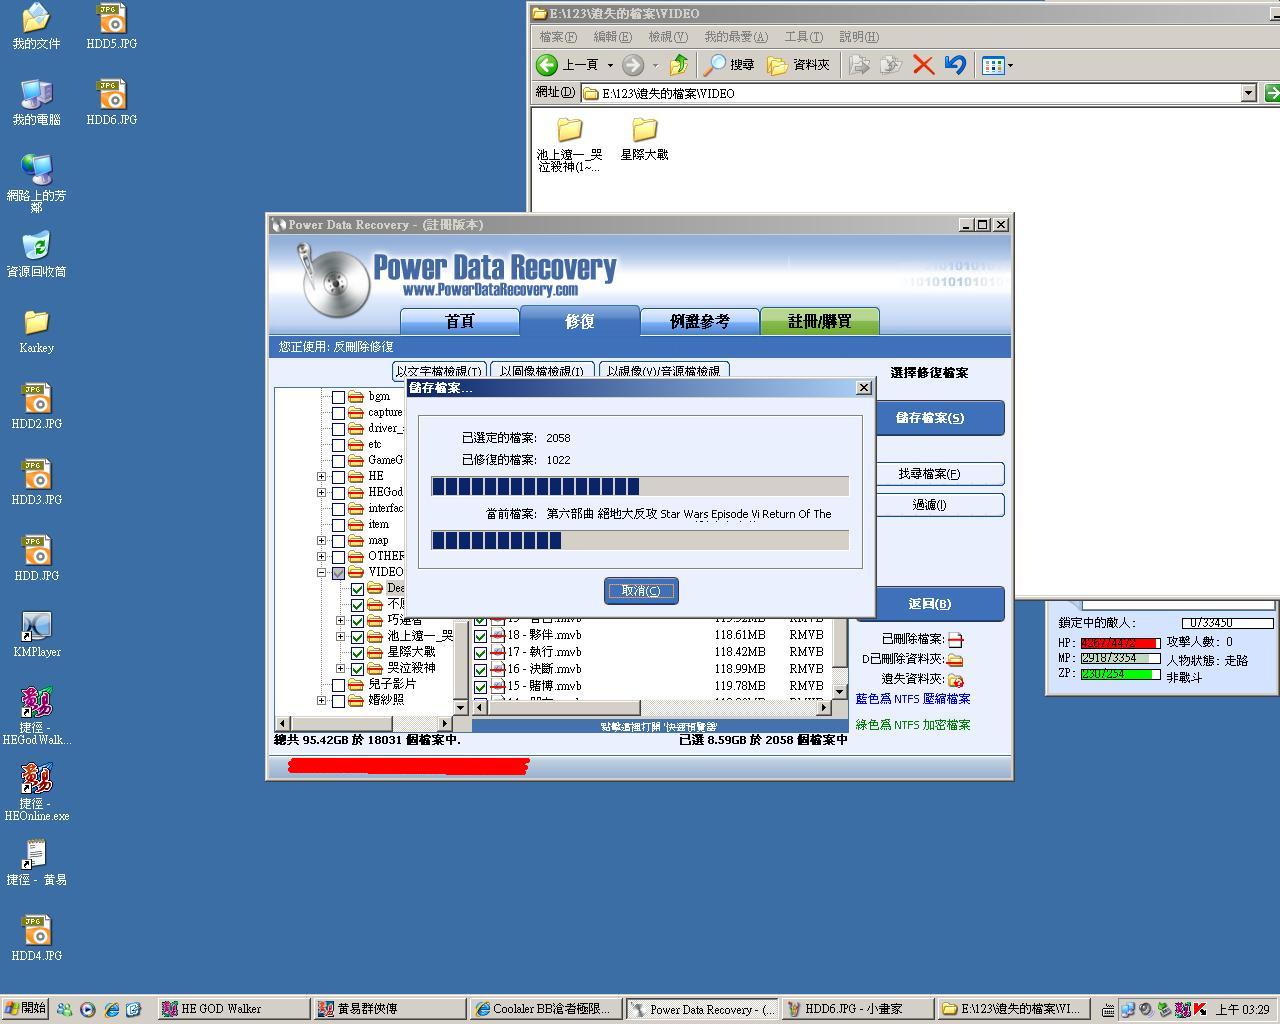Select HDD5.JPG desktop file
Image resolution: width=1280 pixels, height=1024 pixels.
click(x=112, y=27)
